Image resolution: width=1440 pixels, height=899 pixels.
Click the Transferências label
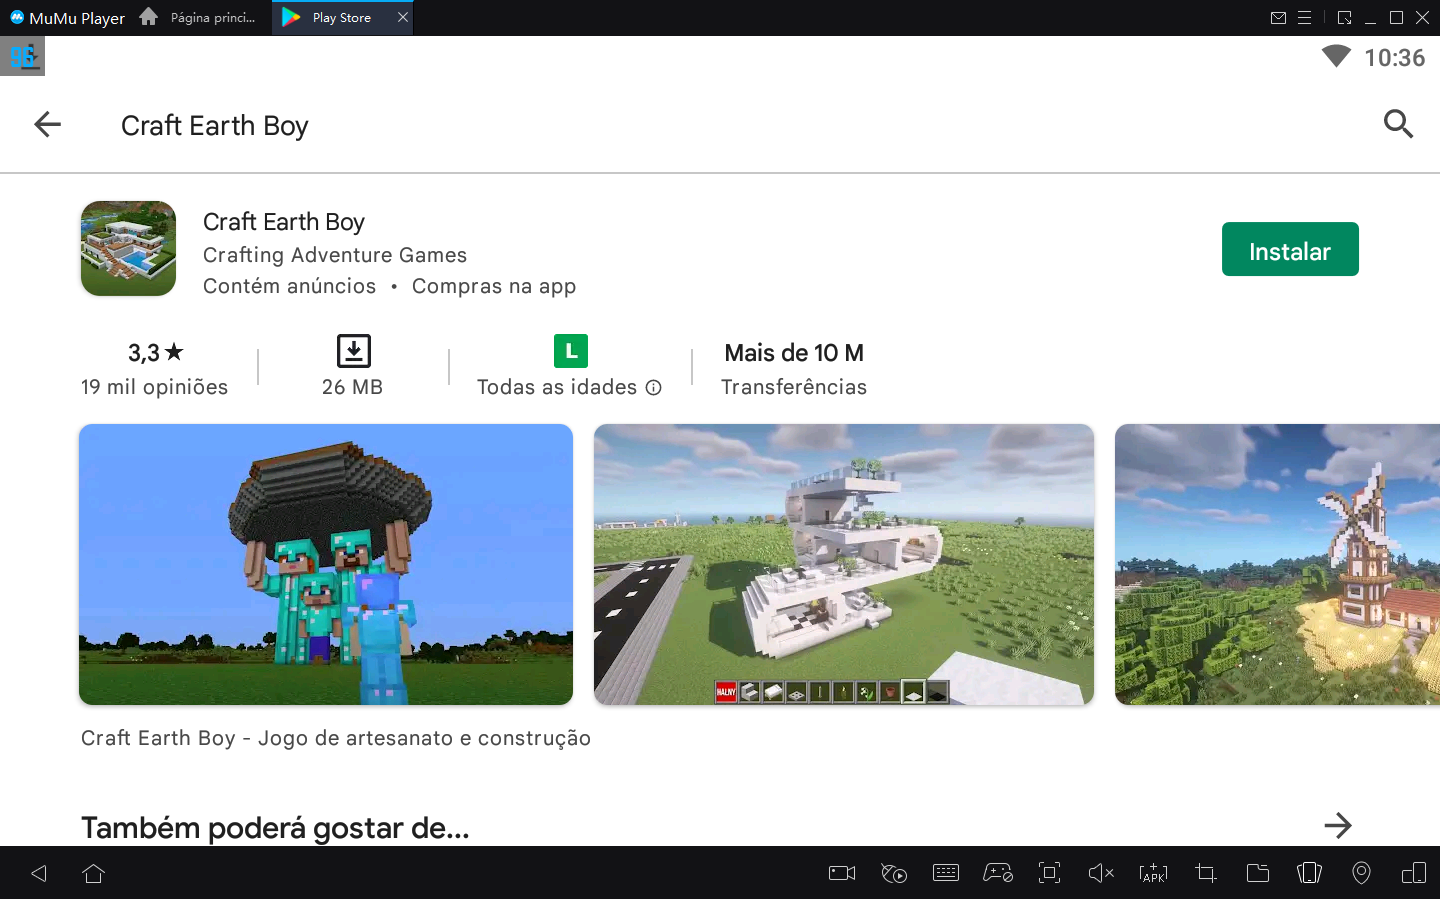click(794, 387)
